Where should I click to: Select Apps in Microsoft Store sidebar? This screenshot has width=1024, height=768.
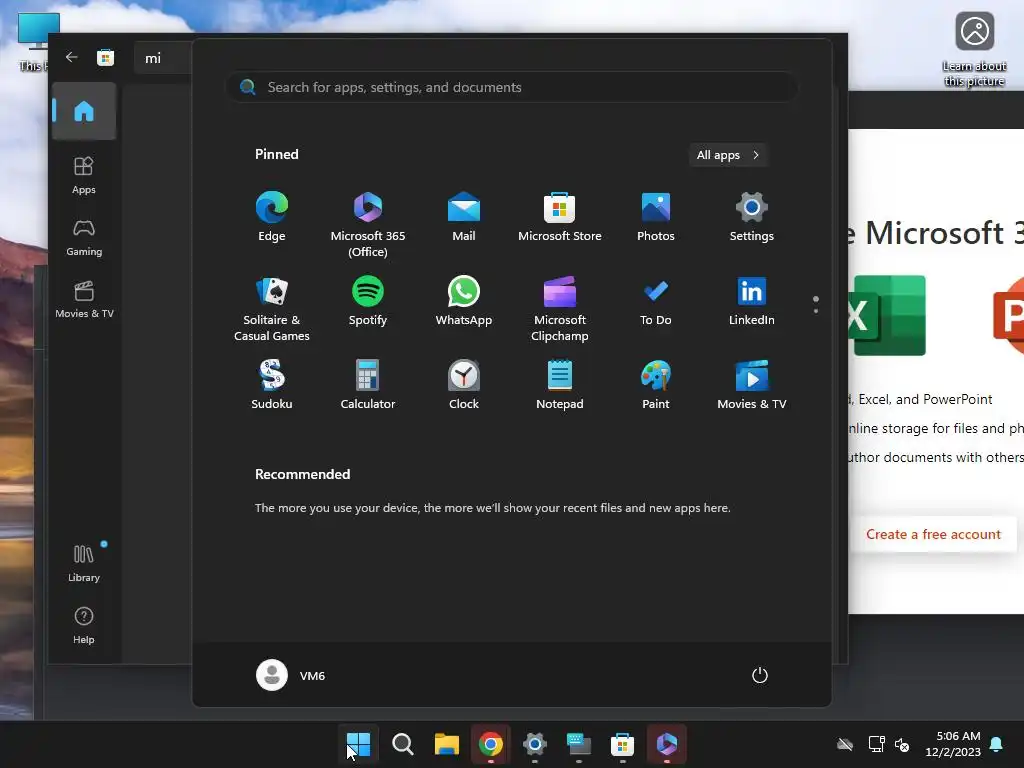84,176
